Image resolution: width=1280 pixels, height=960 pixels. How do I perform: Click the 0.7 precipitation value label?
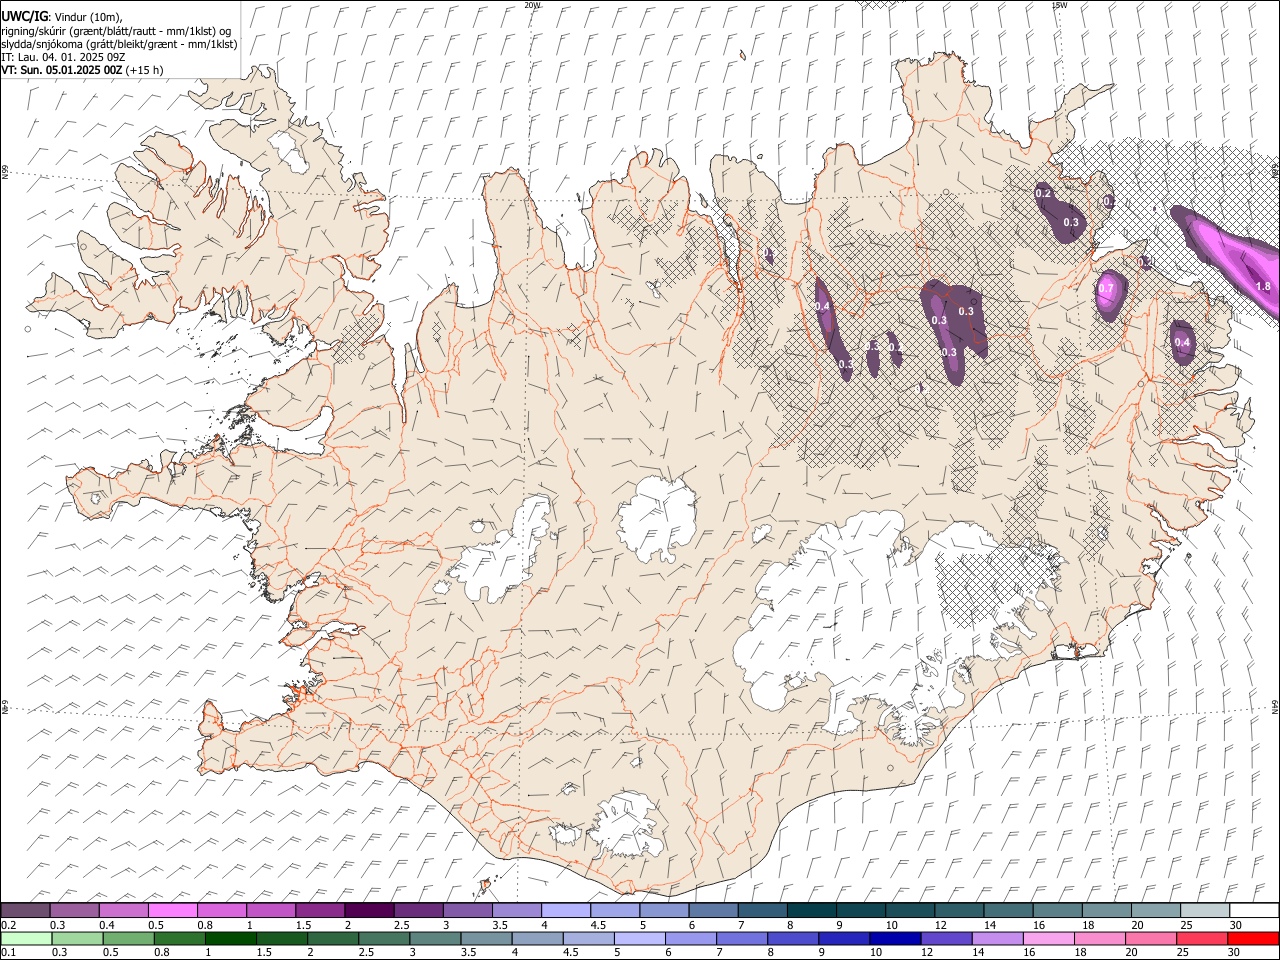coord(1106,288)
